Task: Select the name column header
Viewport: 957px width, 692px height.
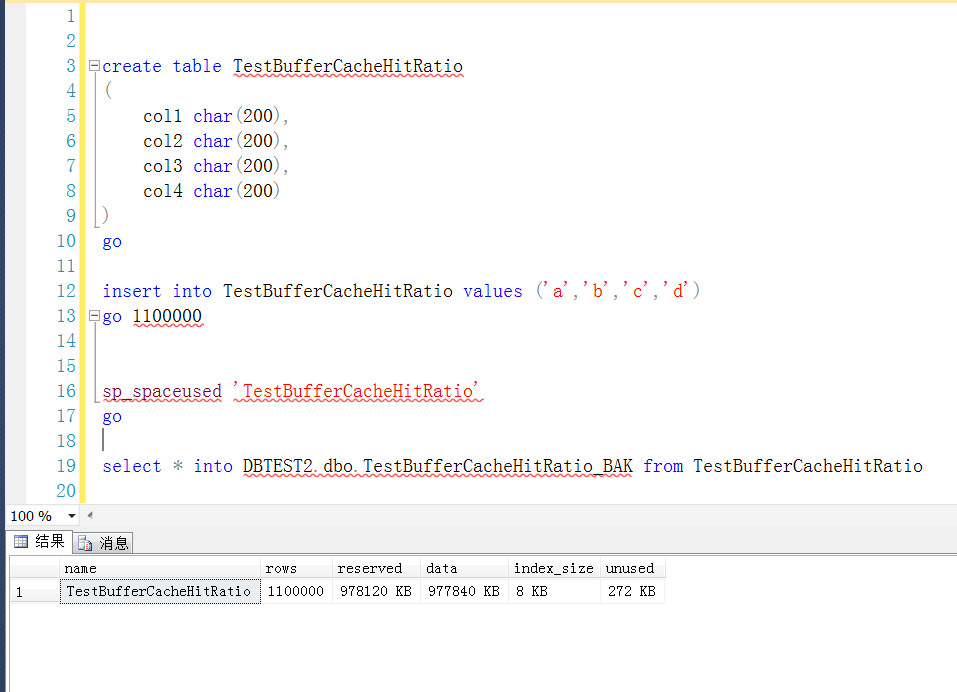Action: 160,568
